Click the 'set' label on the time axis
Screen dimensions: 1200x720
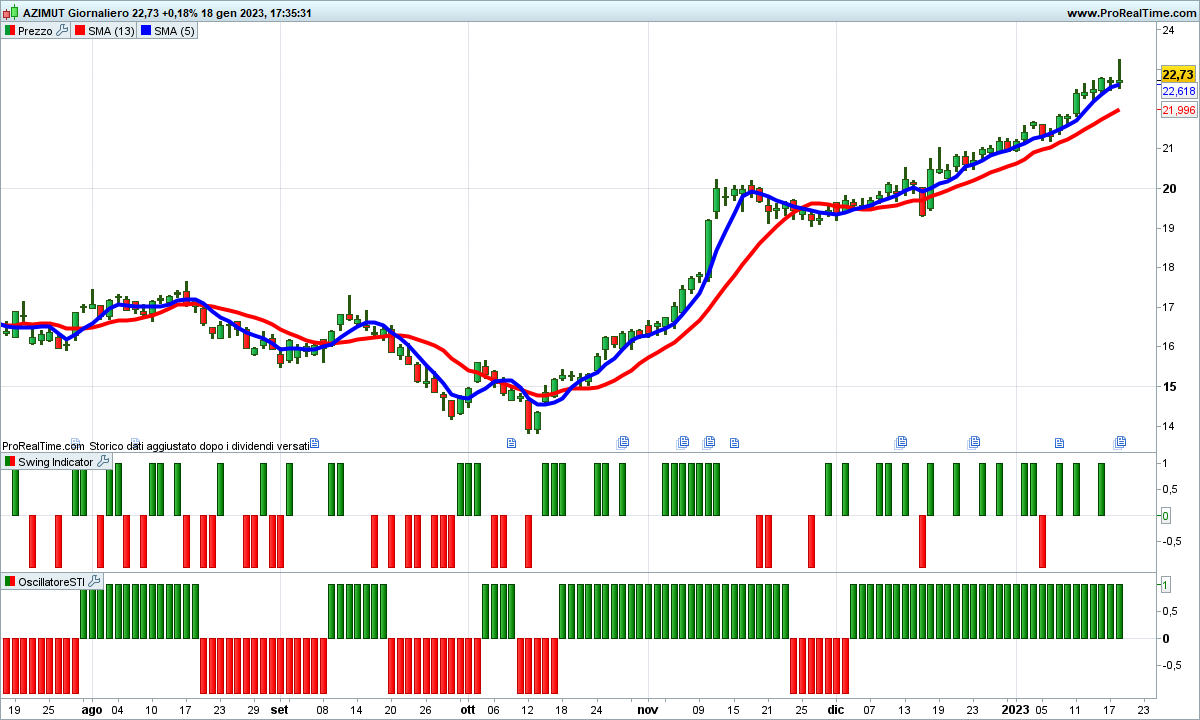(280, 711)
